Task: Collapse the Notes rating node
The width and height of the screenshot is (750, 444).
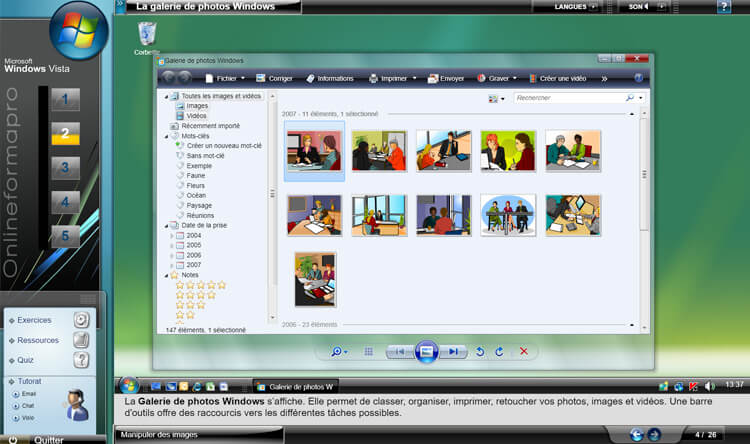Action: click(x=166, y=276)
